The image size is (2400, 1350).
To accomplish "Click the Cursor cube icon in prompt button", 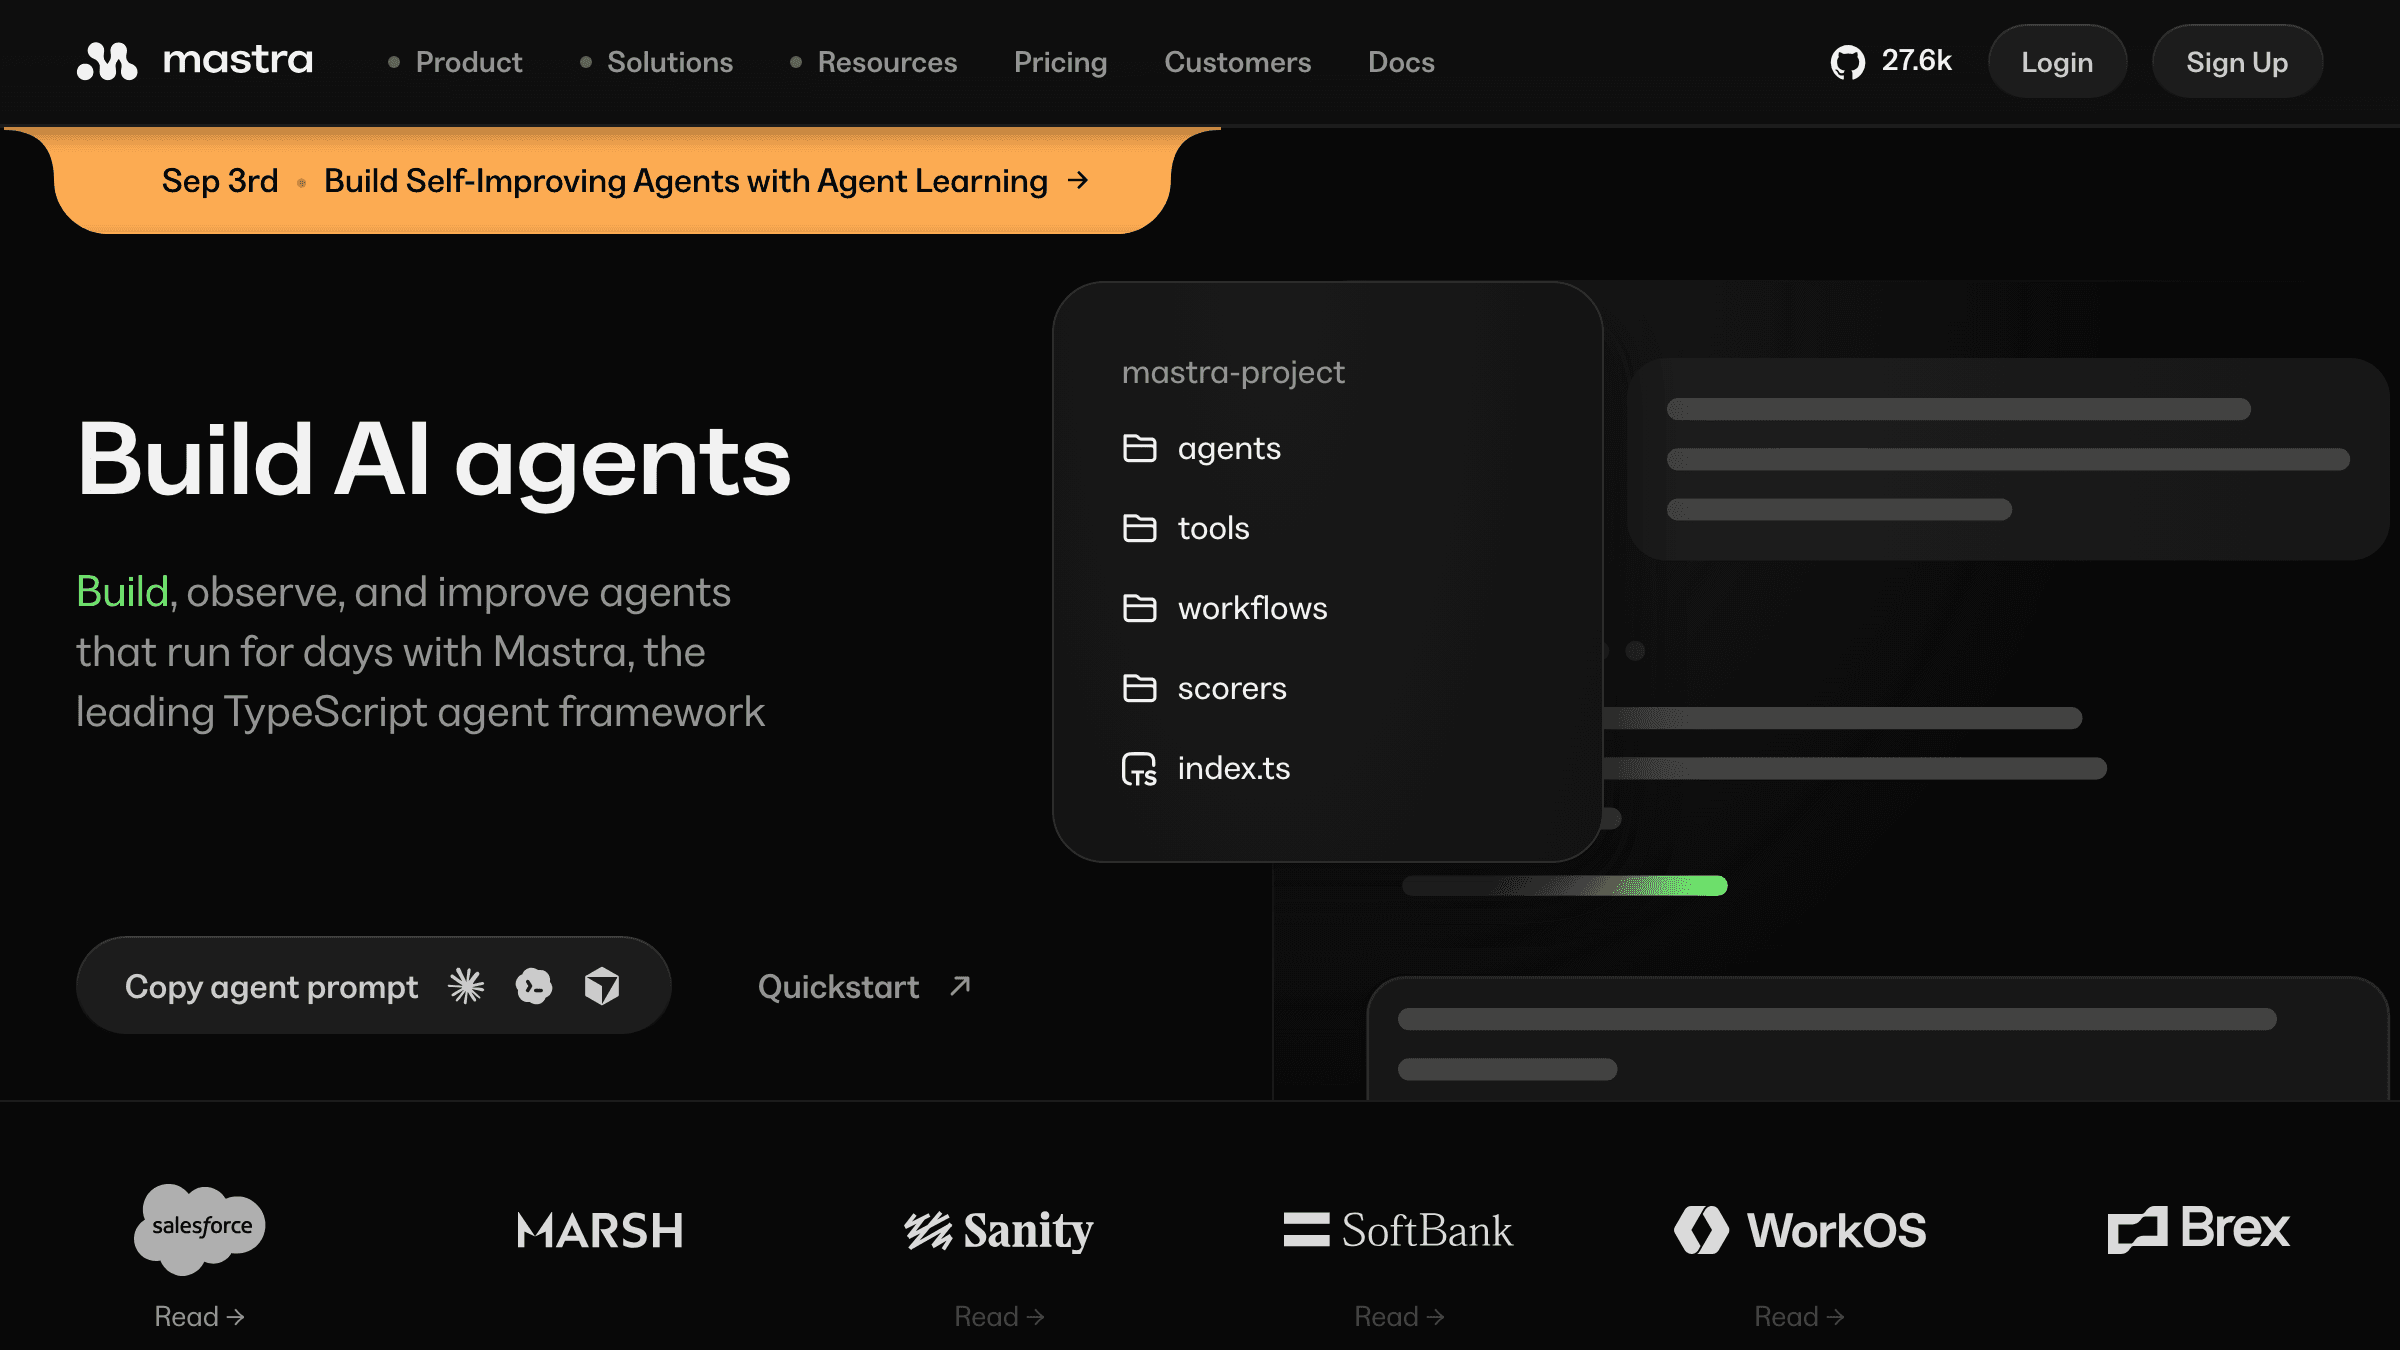I will [602, 986].
